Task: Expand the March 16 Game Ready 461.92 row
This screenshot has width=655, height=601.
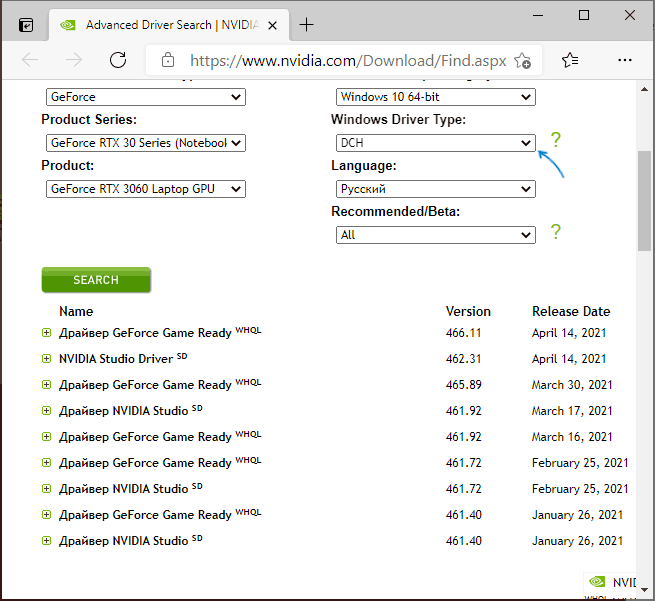Action: pos(46,437)
